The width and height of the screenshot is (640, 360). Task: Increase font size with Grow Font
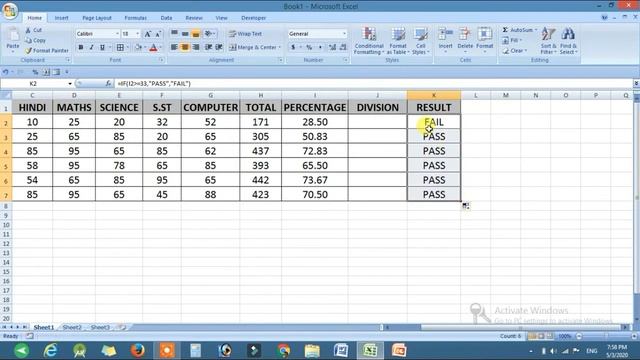coord(148,34)
